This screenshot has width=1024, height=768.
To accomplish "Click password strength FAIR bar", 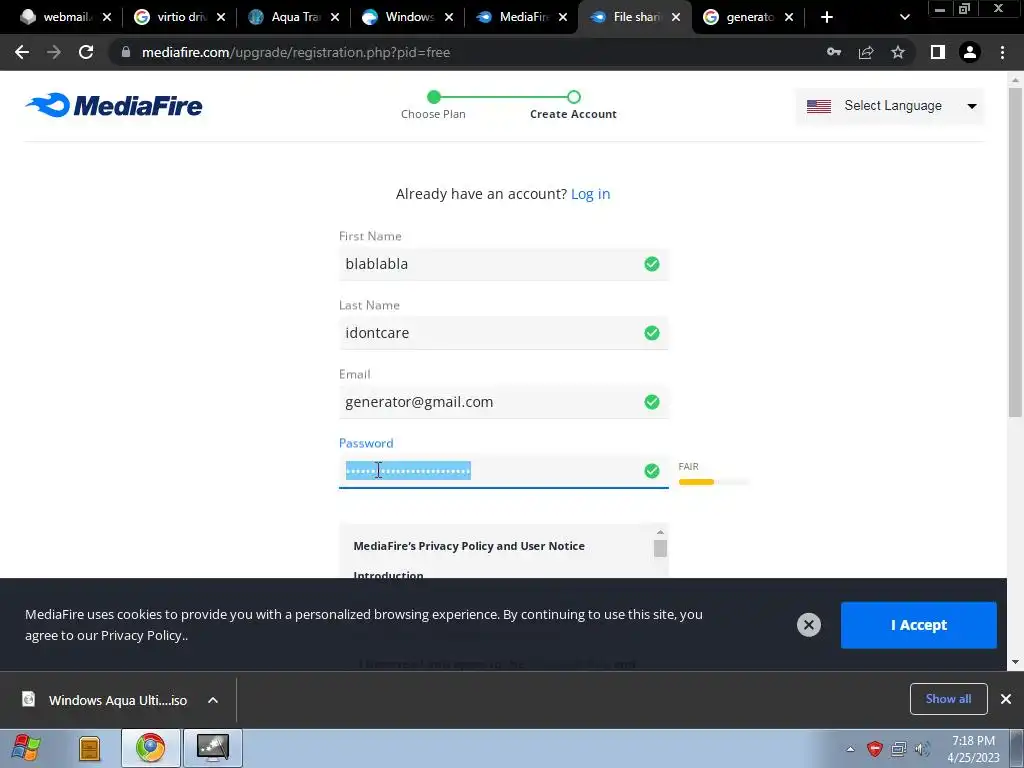I will (713, 482).
